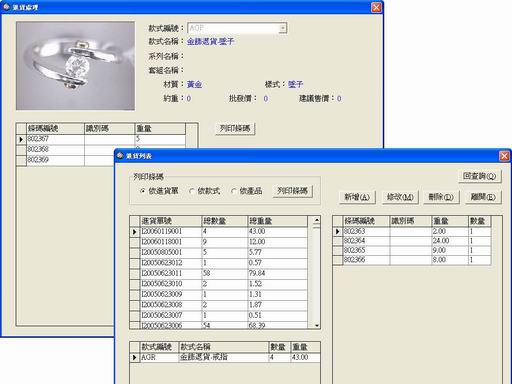Click the 回查詢(Q) button

pos(479,176)
